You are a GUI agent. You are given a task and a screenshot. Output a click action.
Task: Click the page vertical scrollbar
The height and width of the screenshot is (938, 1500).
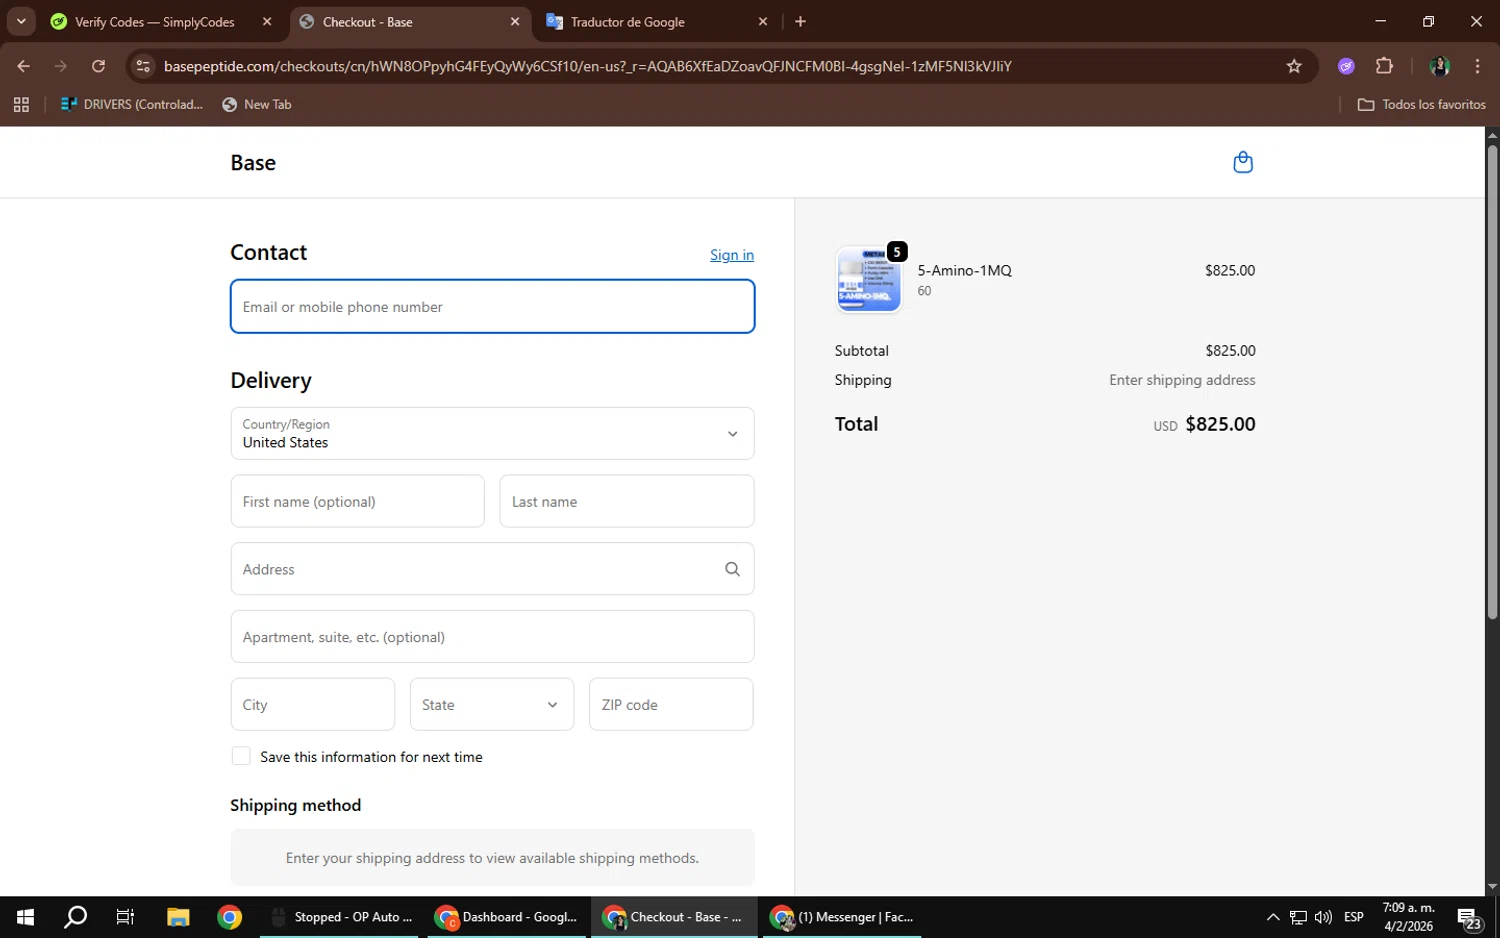(1492, 383)
